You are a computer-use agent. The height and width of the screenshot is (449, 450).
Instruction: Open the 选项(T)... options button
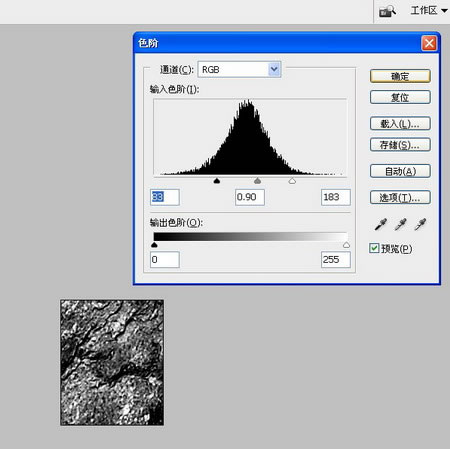[400, 198]
